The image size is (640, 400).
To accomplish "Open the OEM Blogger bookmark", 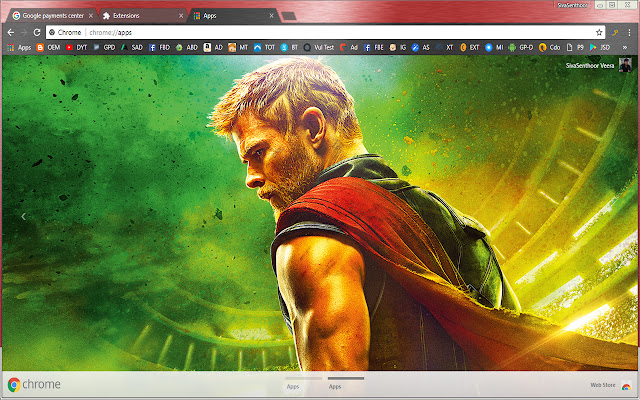I will click(x=48, y=47).
